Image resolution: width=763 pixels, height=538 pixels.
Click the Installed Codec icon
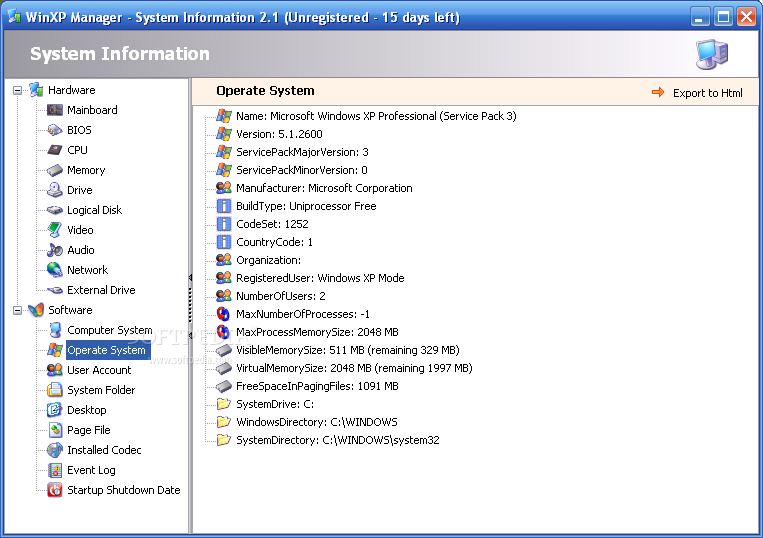pyautogui.click(x=54, y=450)
